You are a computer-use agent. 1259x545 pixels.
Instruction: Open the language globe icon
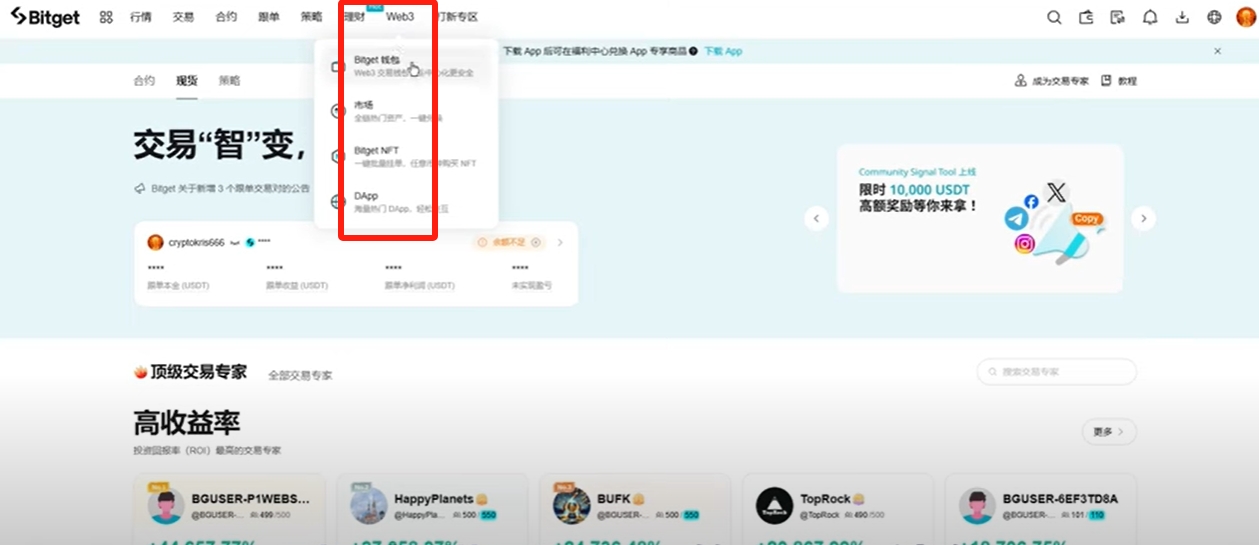(1214, 17)
